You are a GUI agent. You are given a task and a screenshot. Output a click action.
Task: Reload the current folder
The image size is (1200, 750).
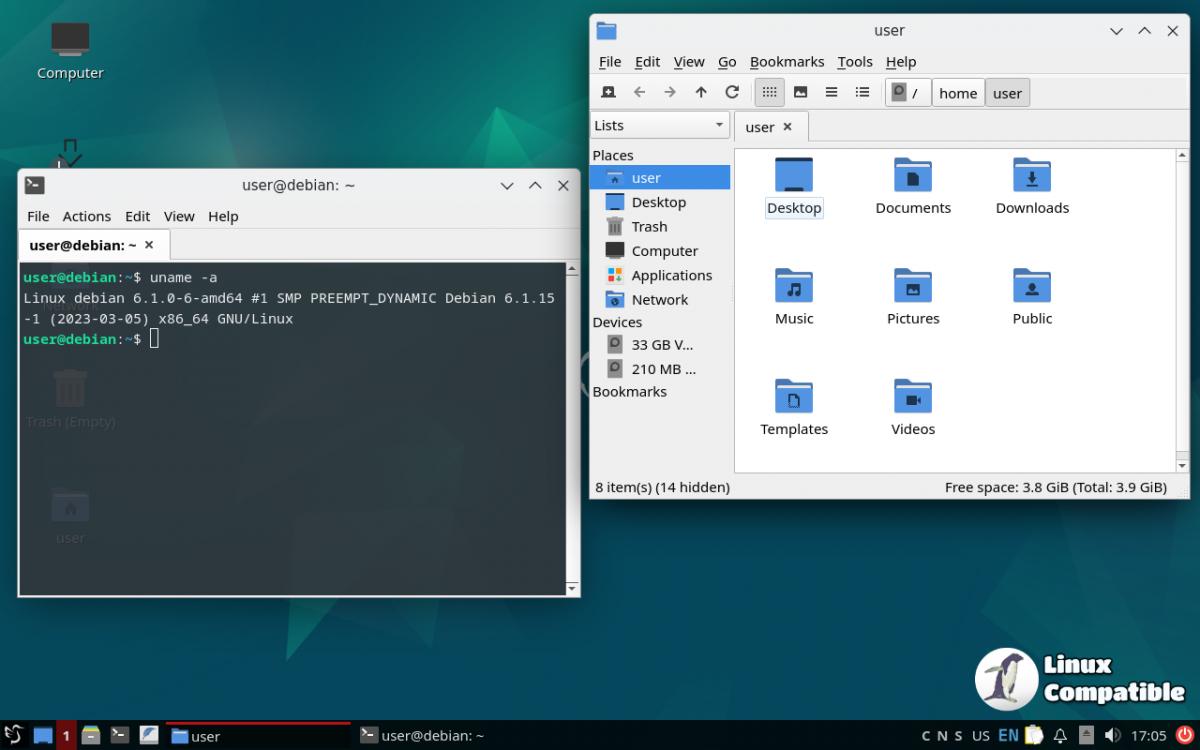coord(732,92)
